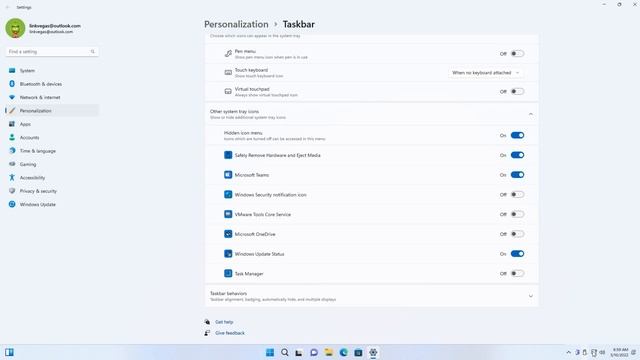The image size is (640, 360).
Task: Toggle Virtual touchpad switch
Action: pyautogui.click(x=517, y=91)
